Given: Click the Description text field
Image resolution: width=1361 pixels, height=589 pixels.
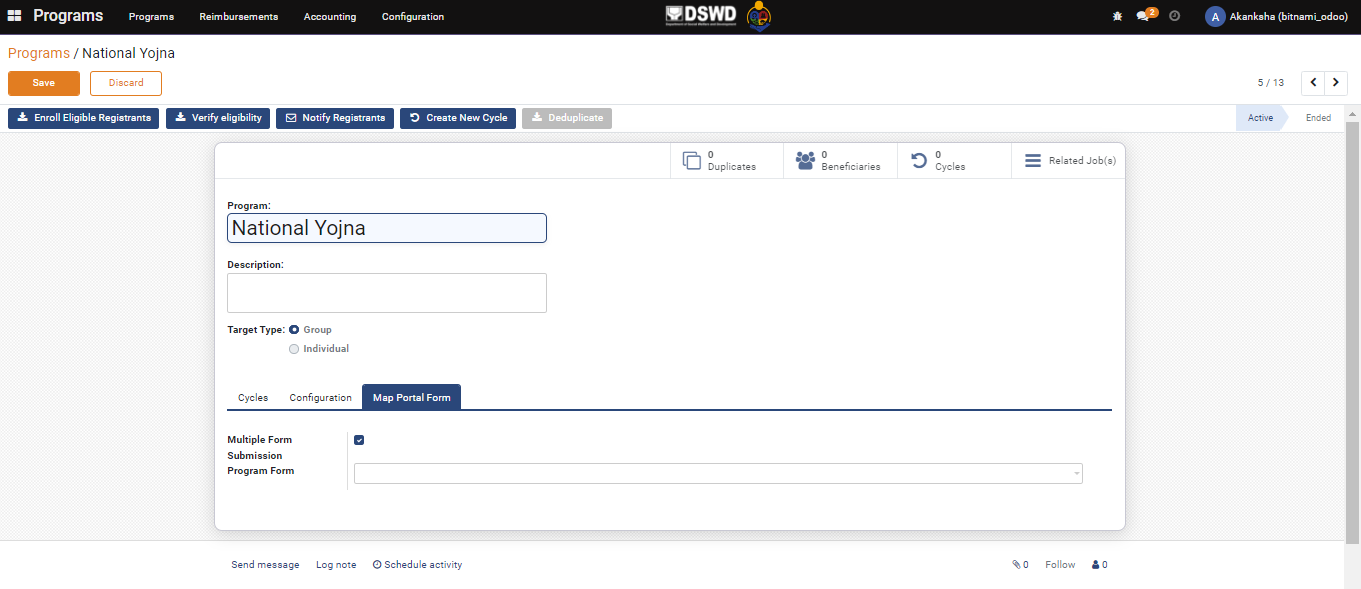Looking at the screenshot, I should click(387, 293).
